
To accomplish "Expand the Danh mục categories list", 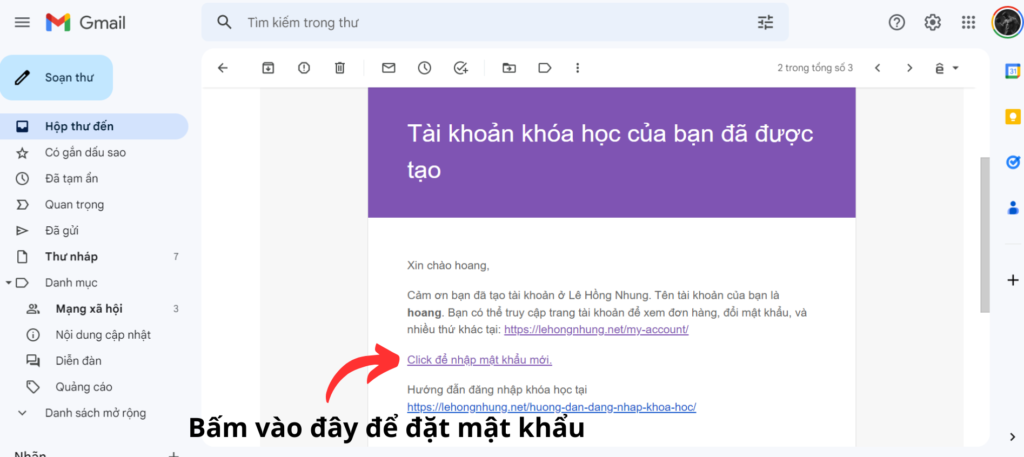I will click(x=9, y=283).
